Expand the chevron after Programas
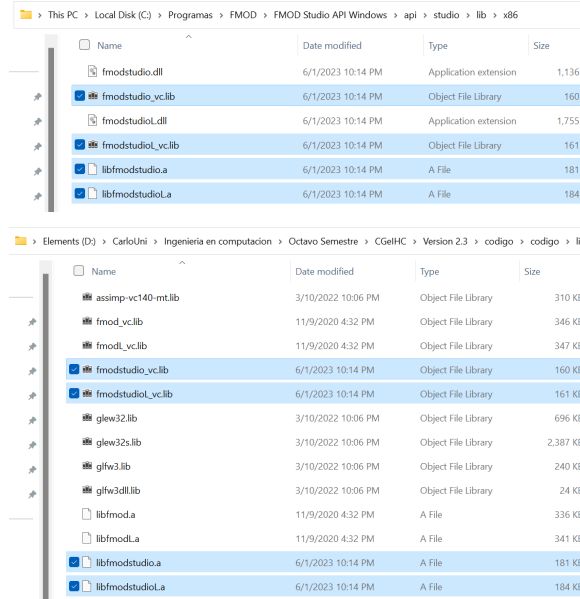Image resolution: width=580 pixels, height=599 pixels. point(221,15)
